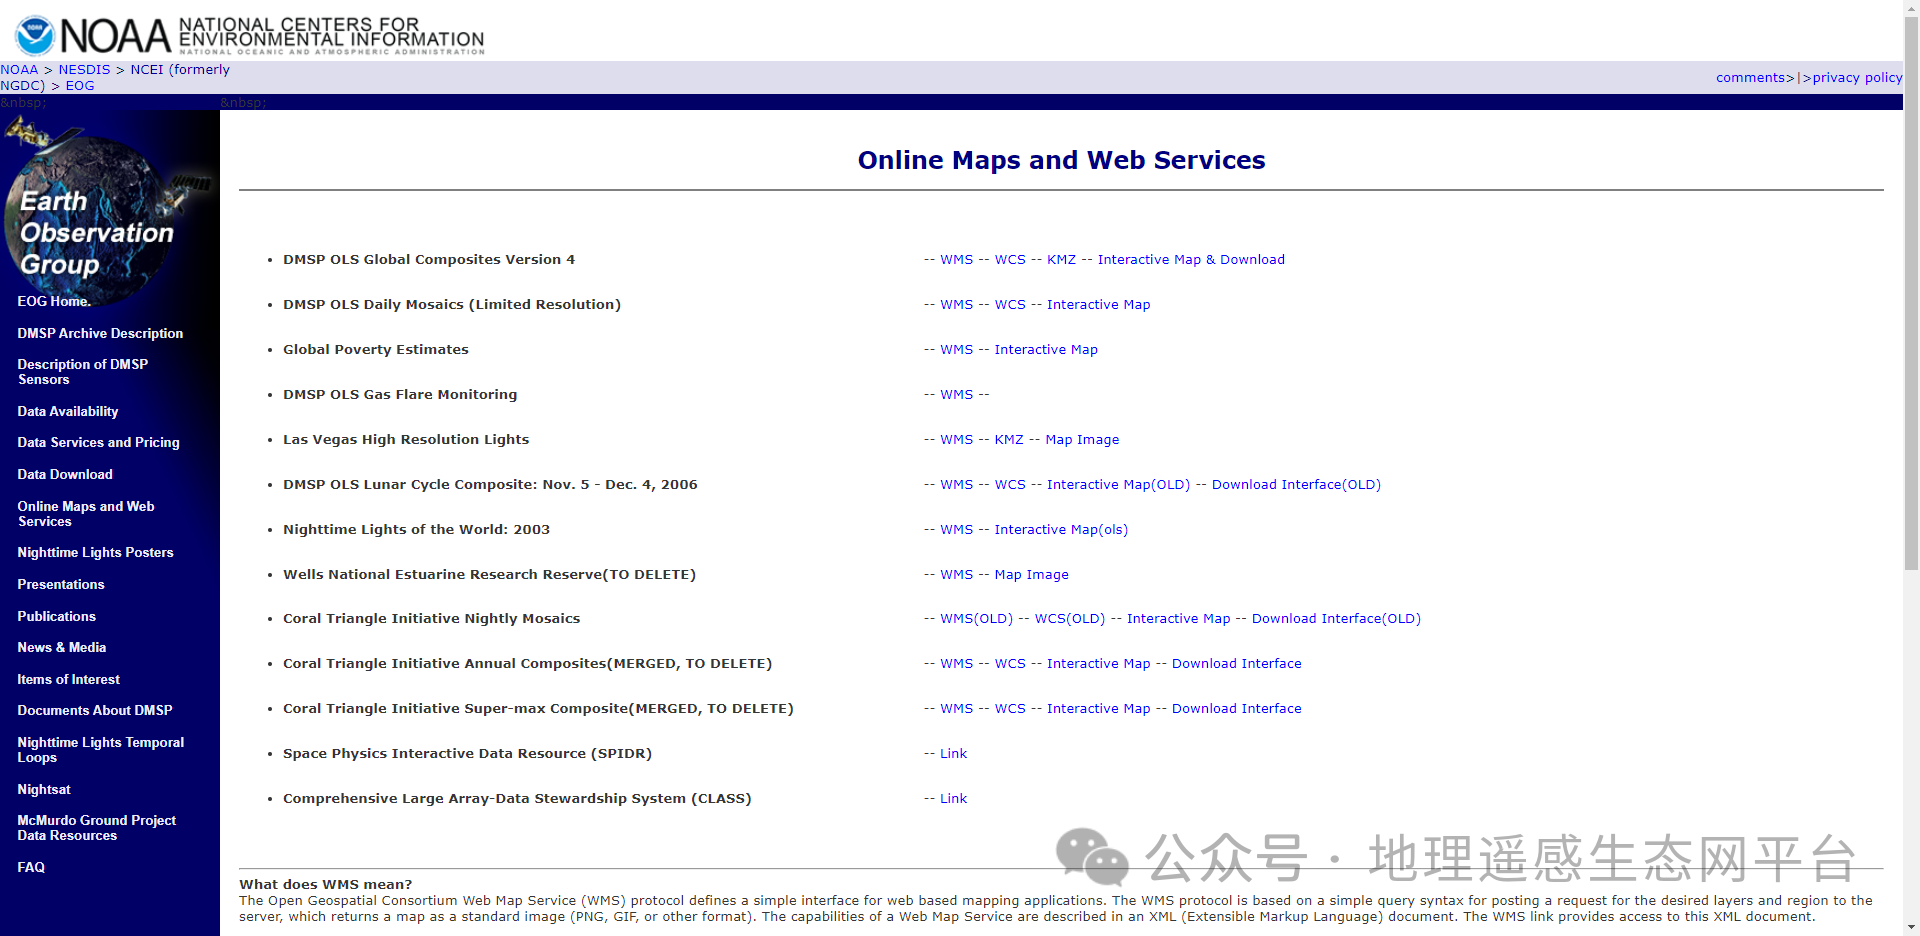1920x936 pixels.
Task: Open FAQ sidebar item
Action: click(x=31, y=867)
